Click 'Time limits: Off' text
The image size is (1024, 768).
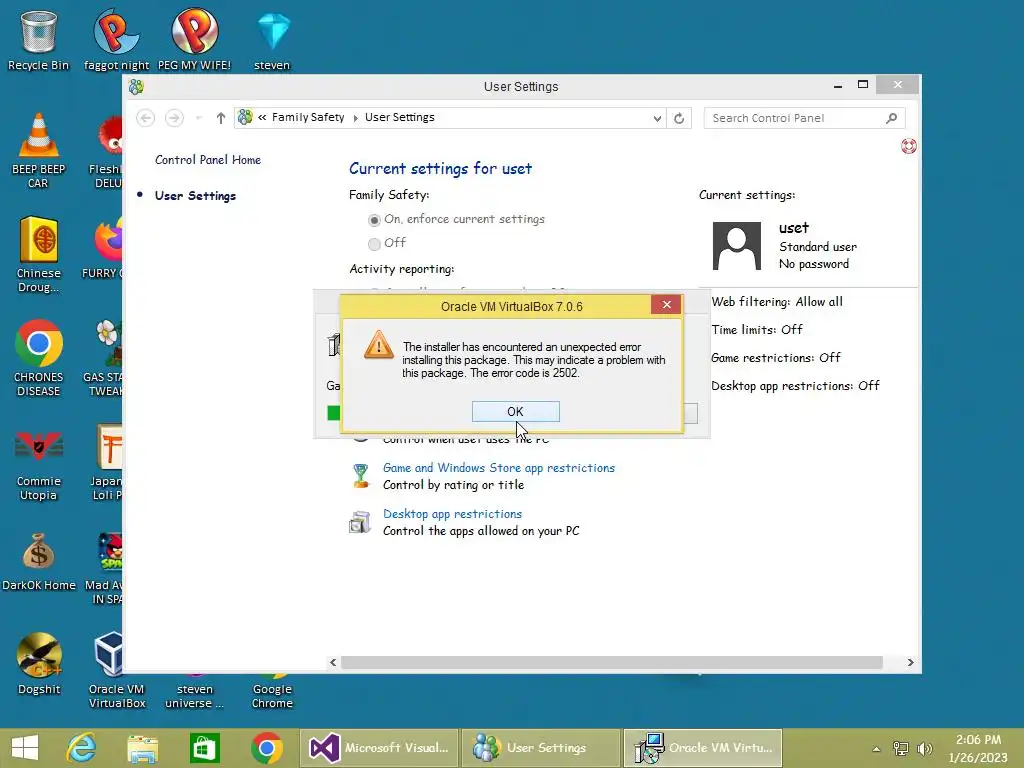[x=757, y=330]
